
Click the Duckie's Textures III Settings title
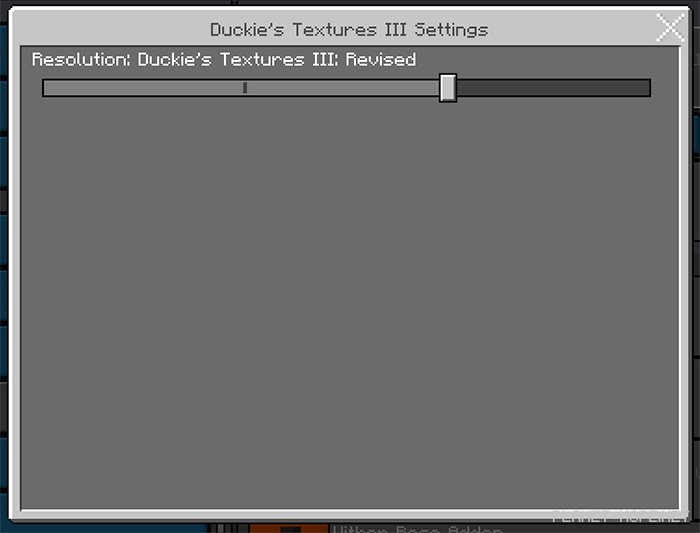pos(349,30)
